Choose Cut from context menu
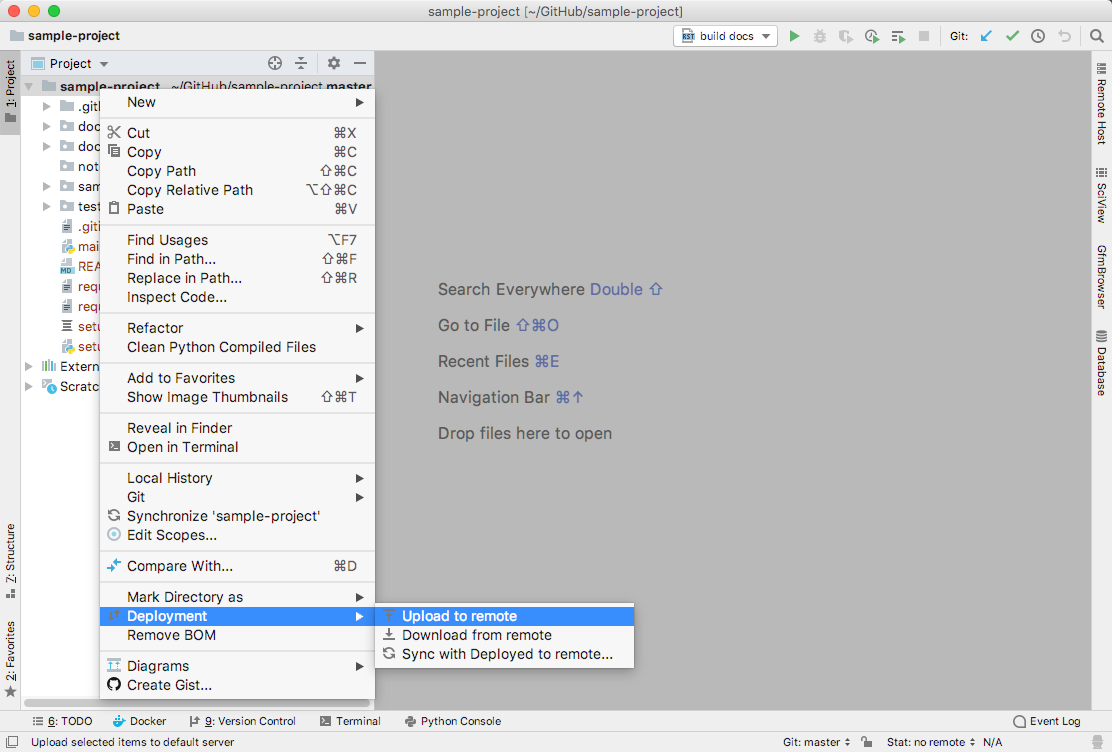The height and width of the screenshot is (752, 1112). point(238,133)
